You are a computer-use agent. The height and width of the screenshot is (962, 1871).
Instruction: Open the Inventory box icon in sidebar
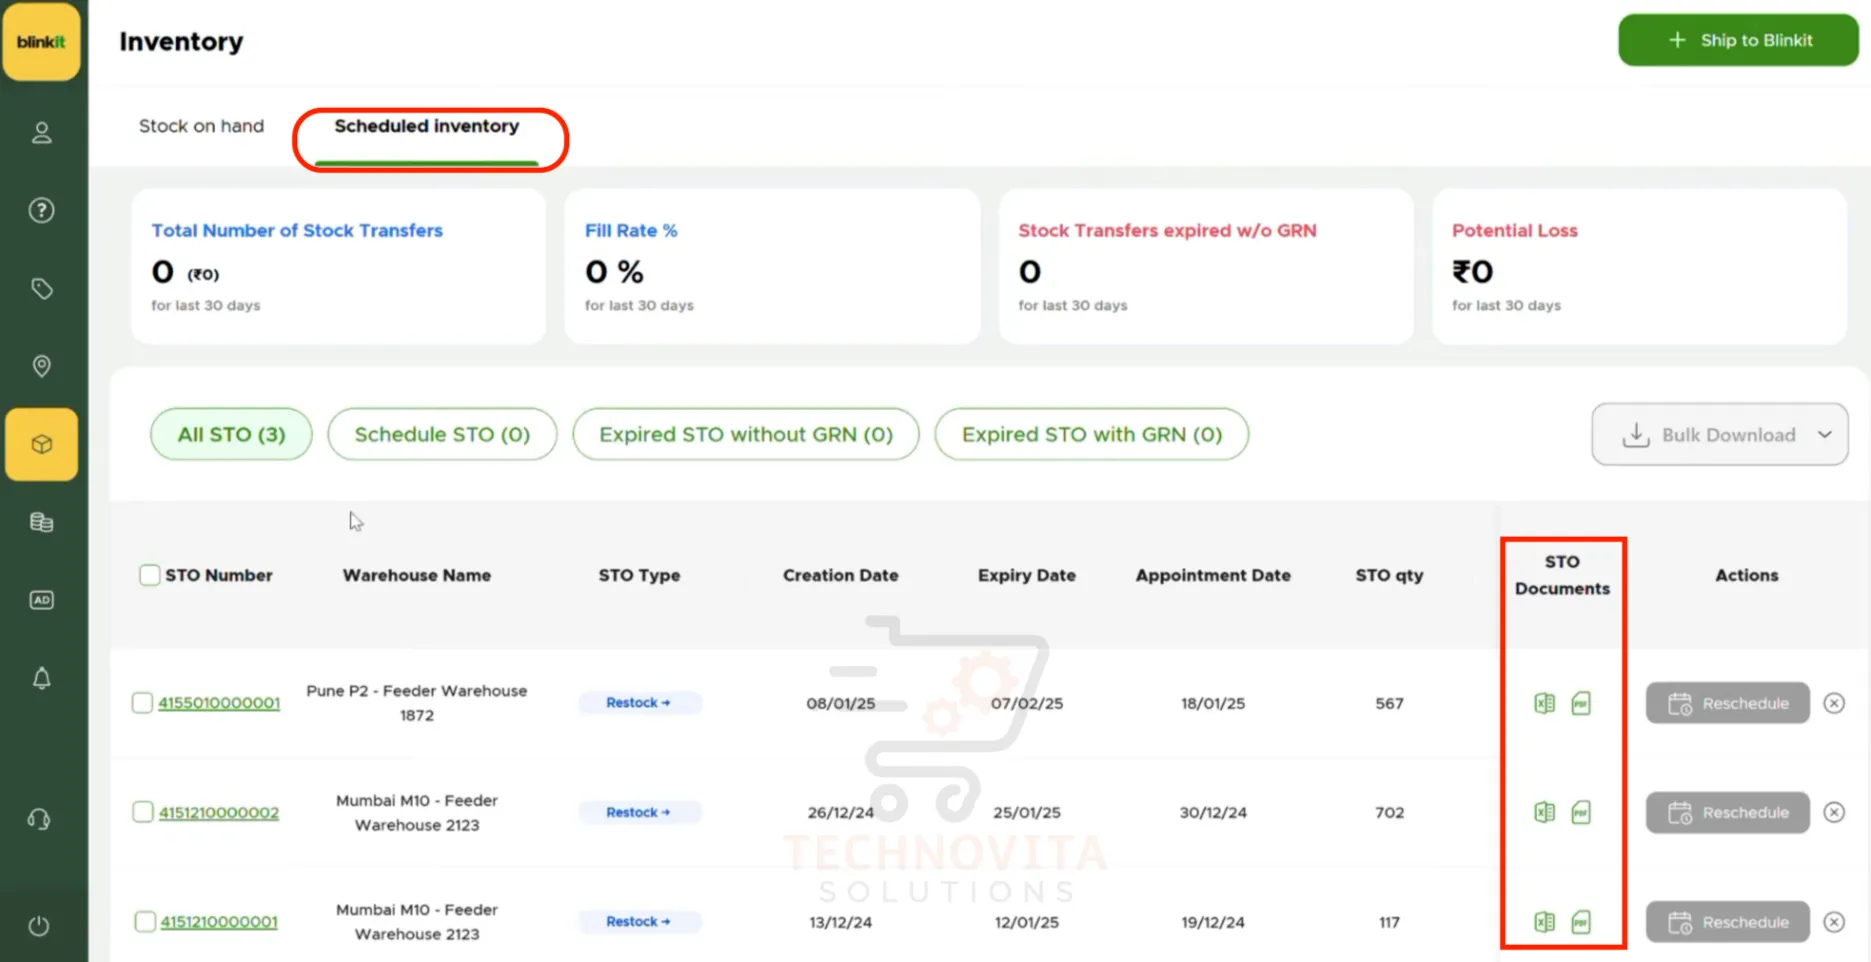point(41,444)
